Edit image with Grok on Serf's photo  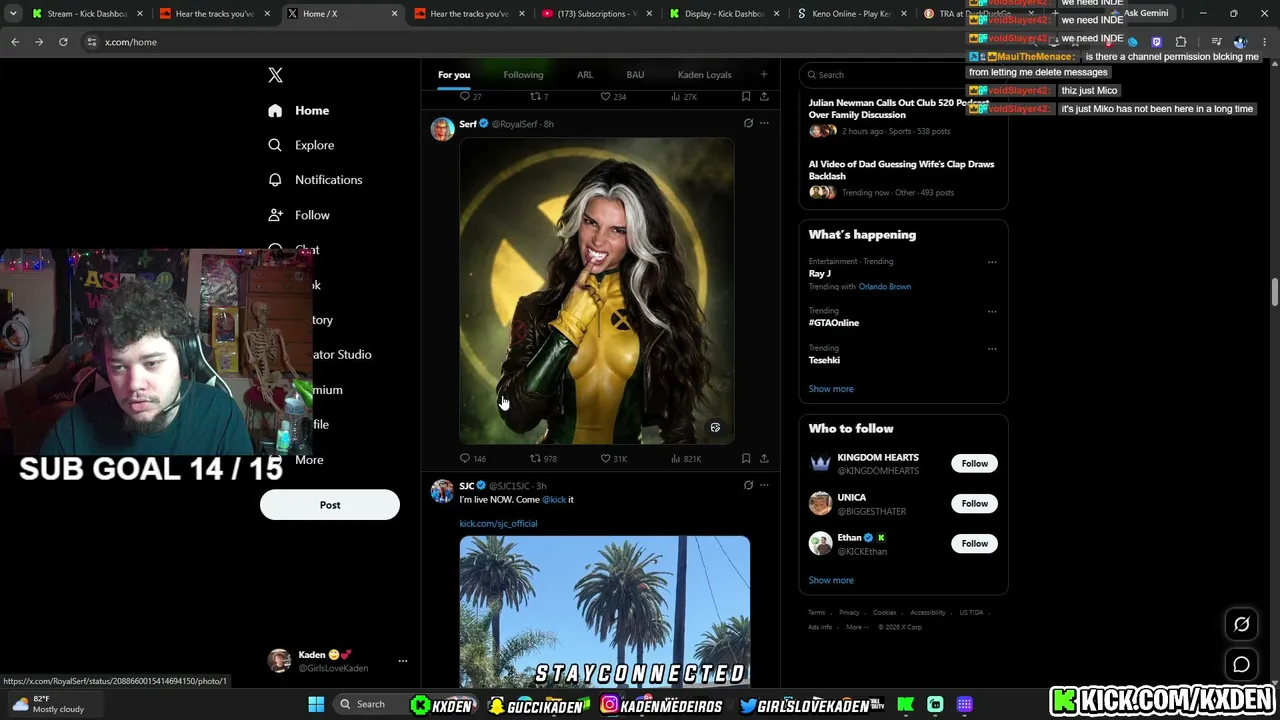[x=715, y=427]
